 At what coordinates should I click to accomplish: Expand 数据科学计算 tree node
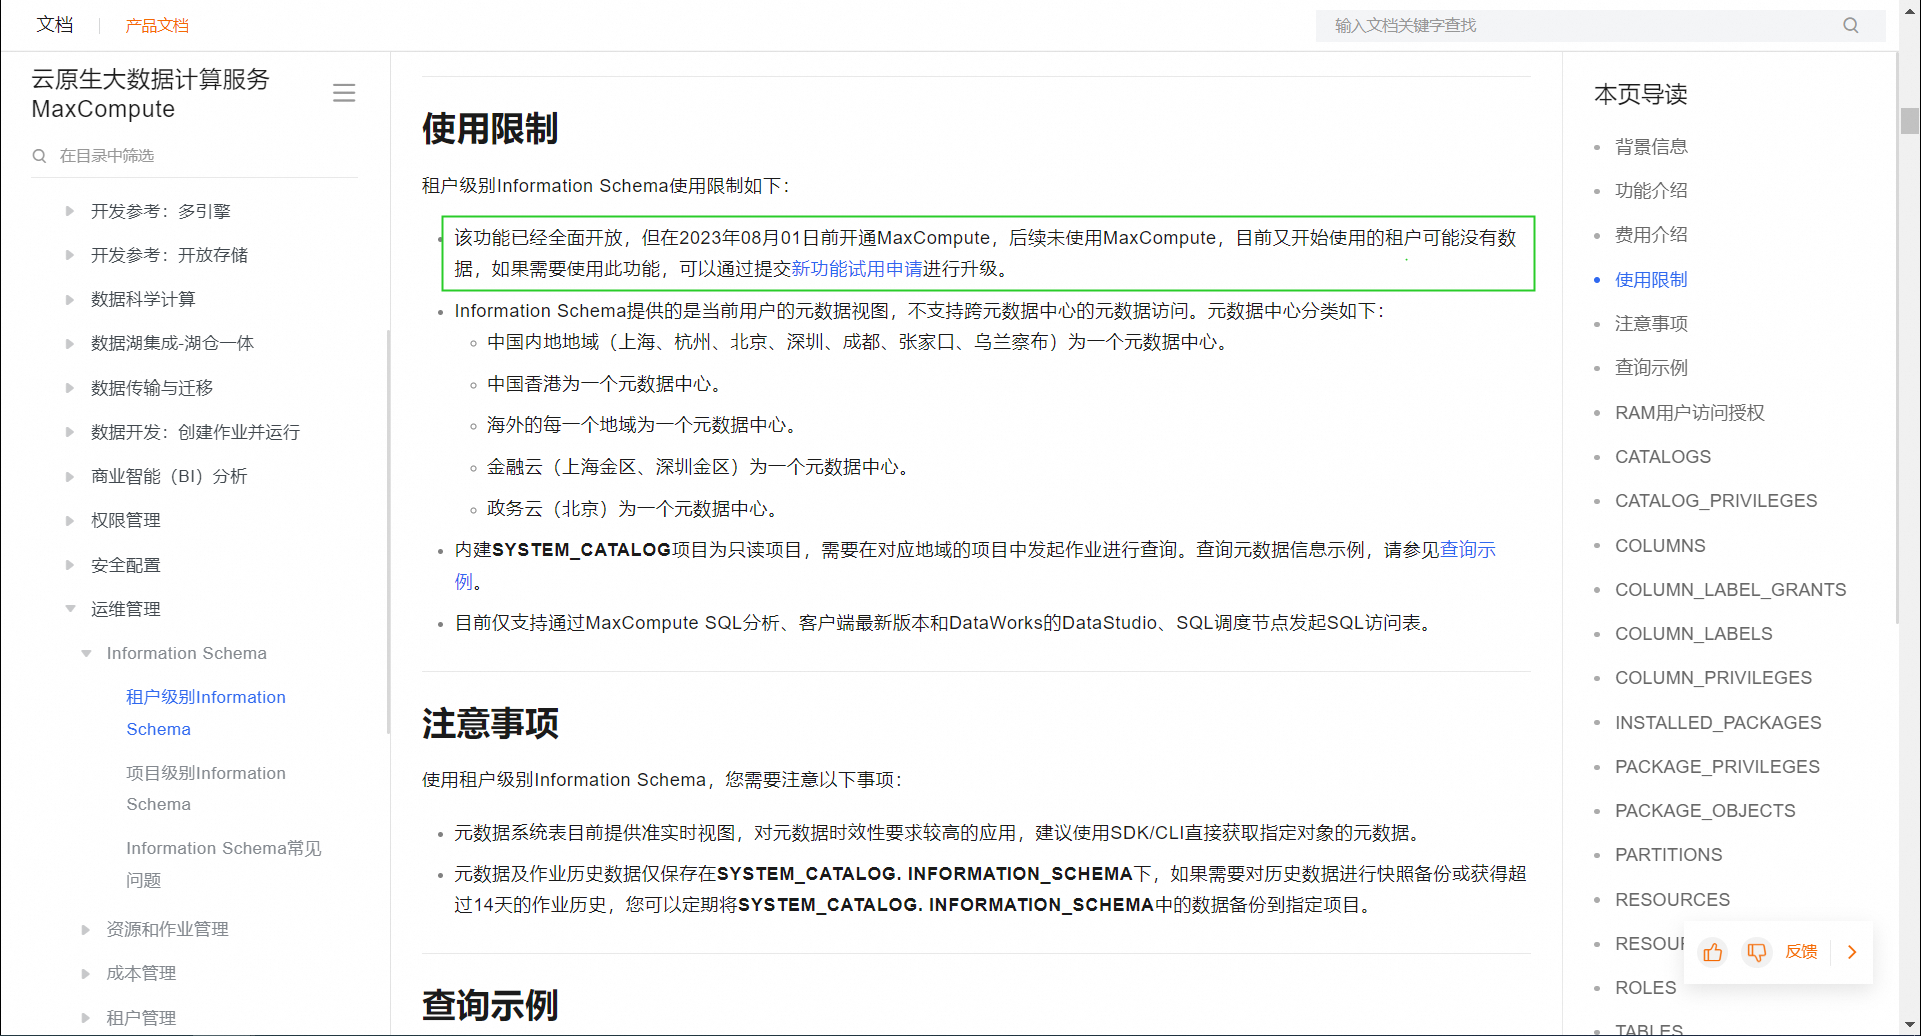click(x=70, y=299)
